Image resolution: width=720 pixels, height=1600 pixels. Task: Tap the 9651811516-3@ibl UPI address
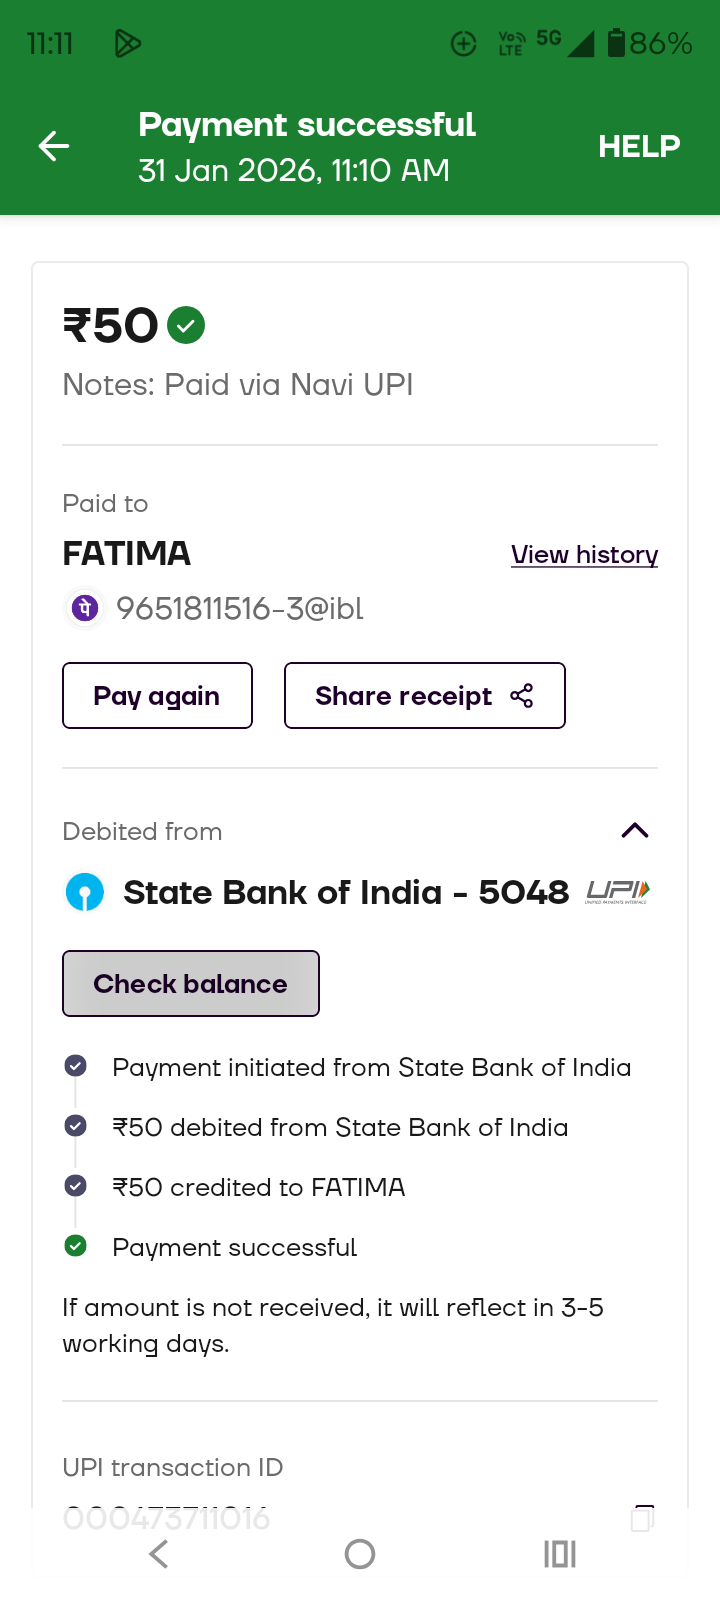tap(240, 608)
